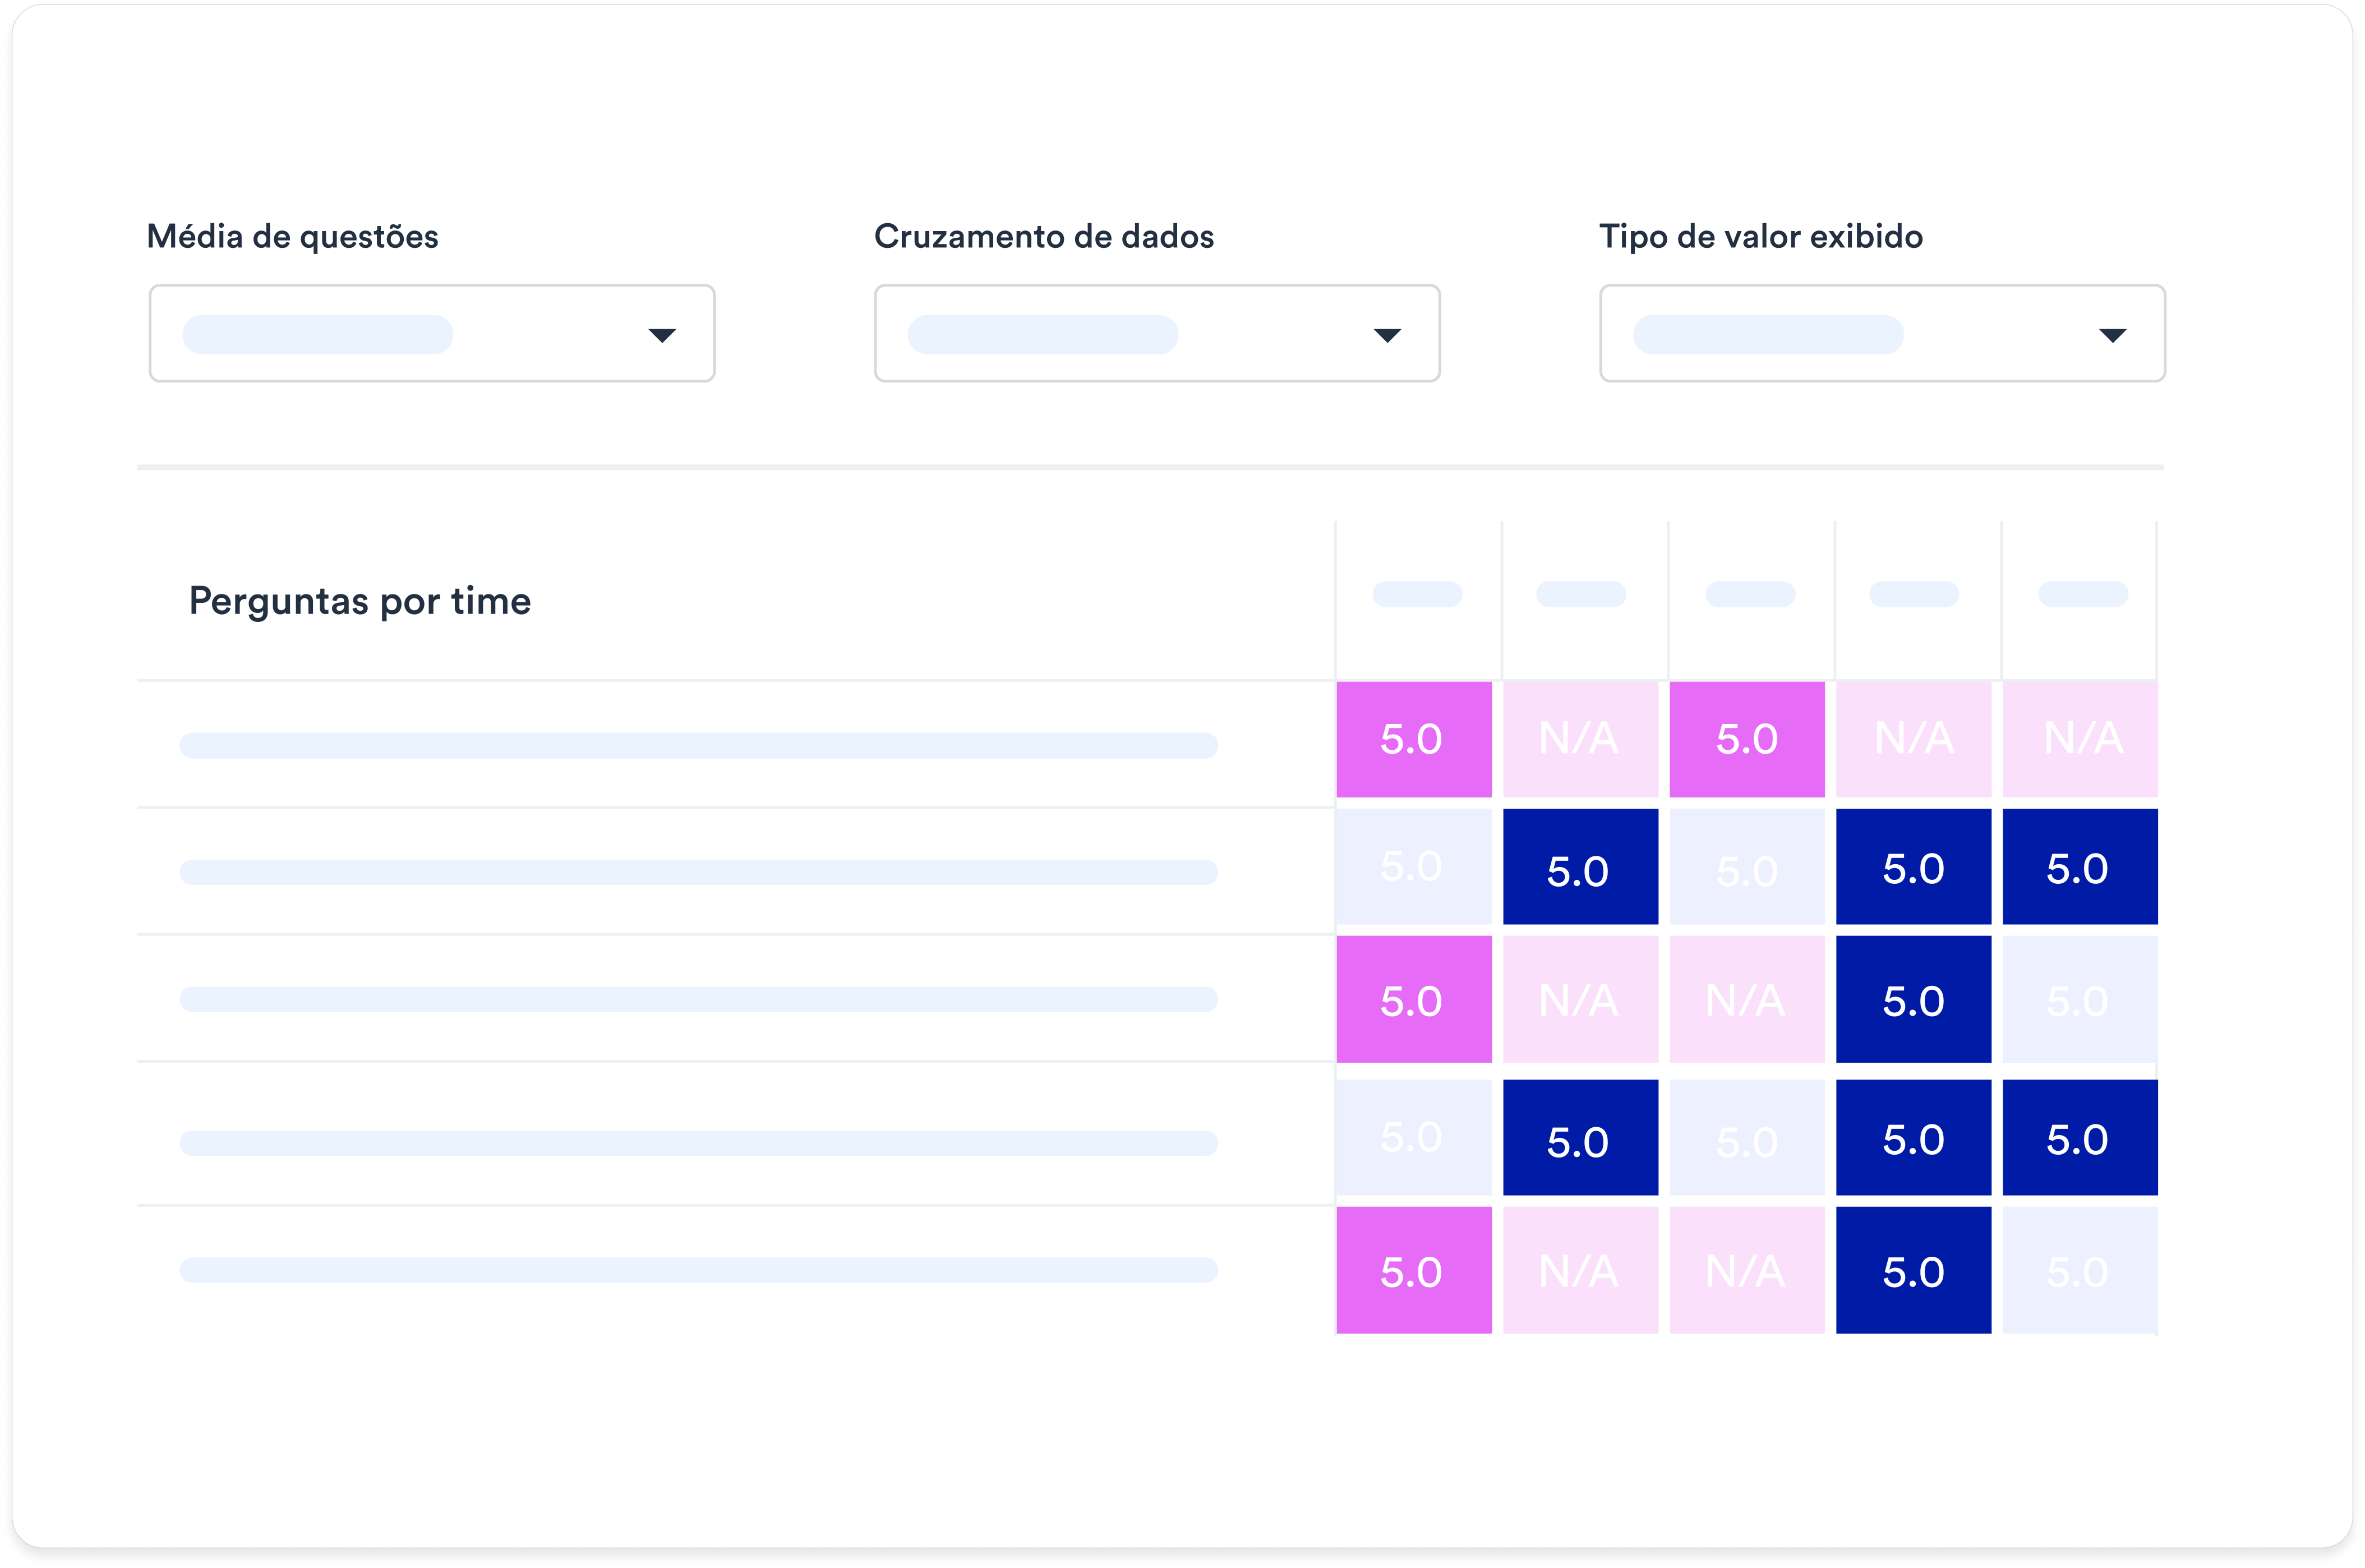Click the pink 5.0 cell in first row, first column

1414,740
